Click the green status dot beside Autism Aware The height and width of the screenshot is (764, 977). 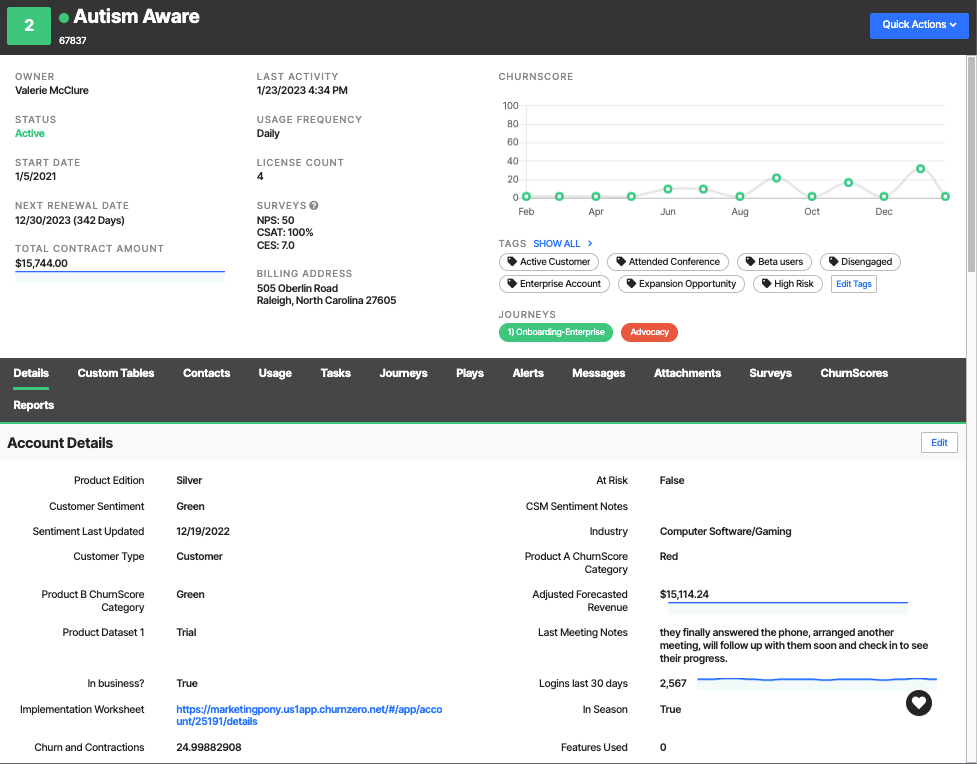(64, 17)
